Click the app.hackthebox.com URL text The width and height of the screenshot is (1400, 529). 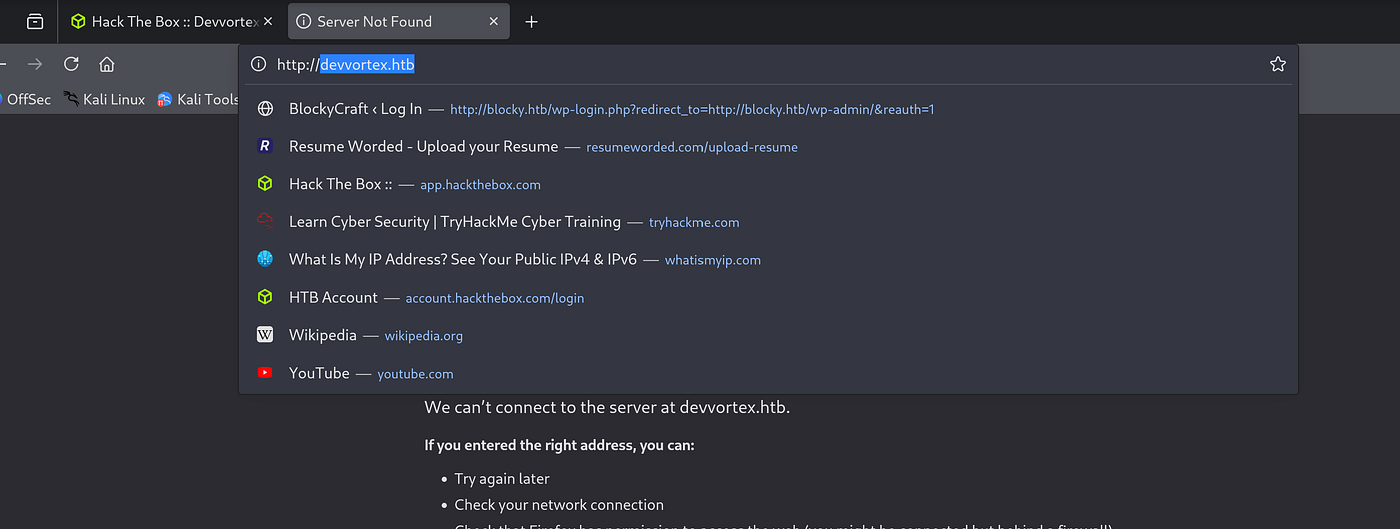coord(480,185)
